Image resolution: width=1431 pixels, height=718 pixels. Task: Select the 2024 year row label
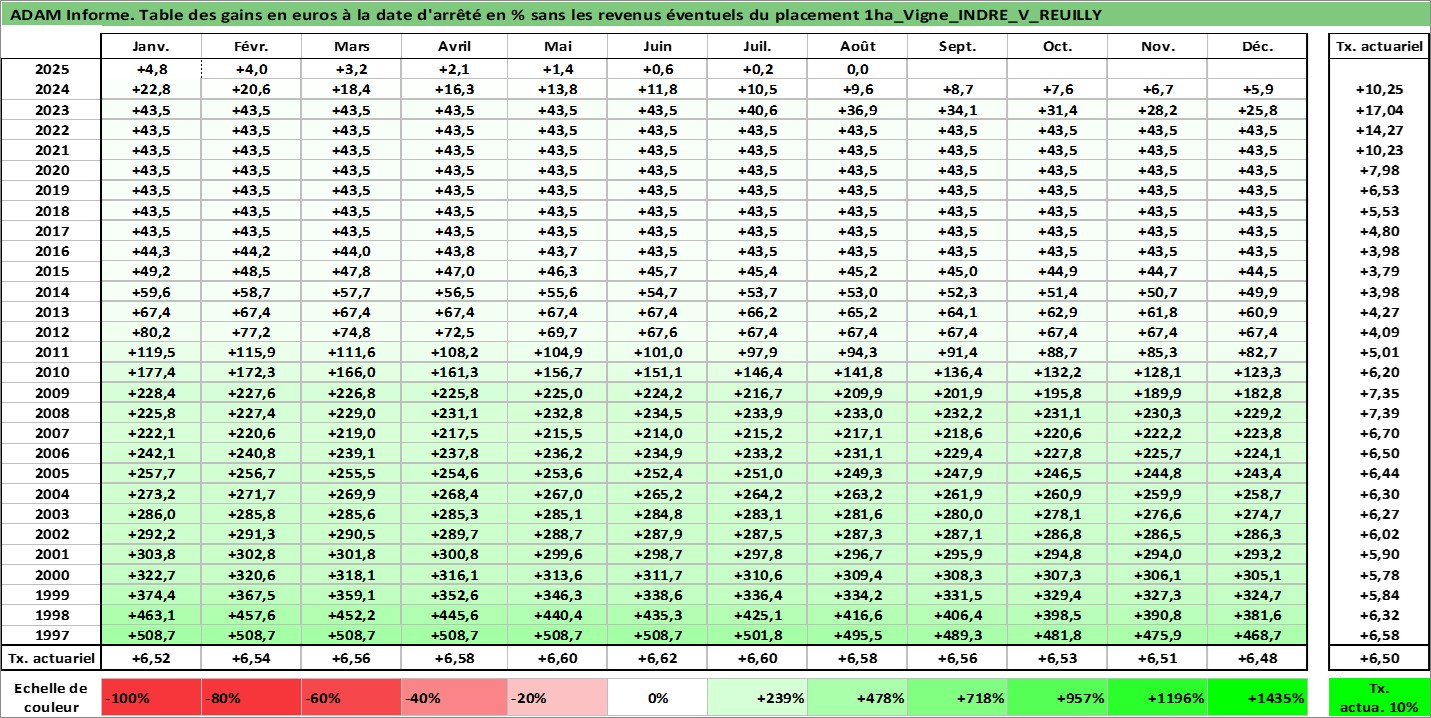click(x=52, y=90)
